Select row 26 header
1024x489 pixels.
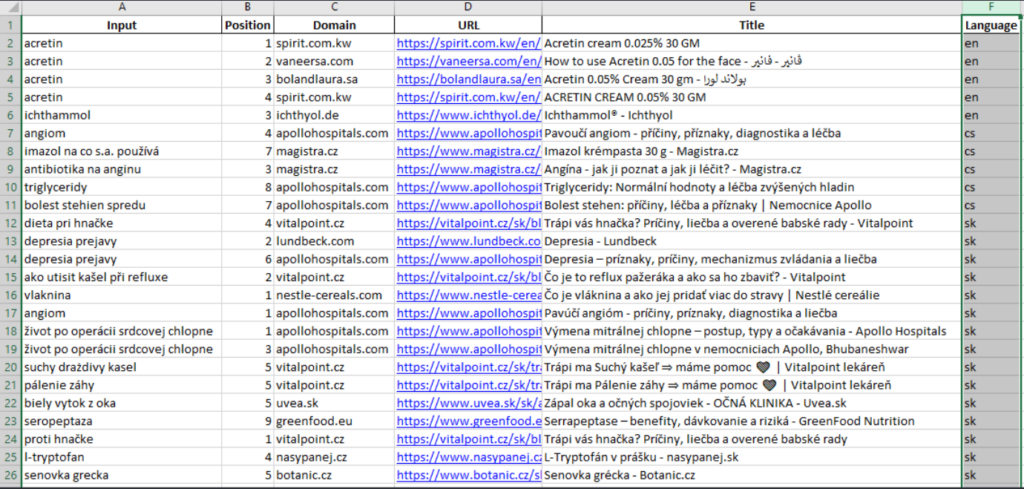10,475
